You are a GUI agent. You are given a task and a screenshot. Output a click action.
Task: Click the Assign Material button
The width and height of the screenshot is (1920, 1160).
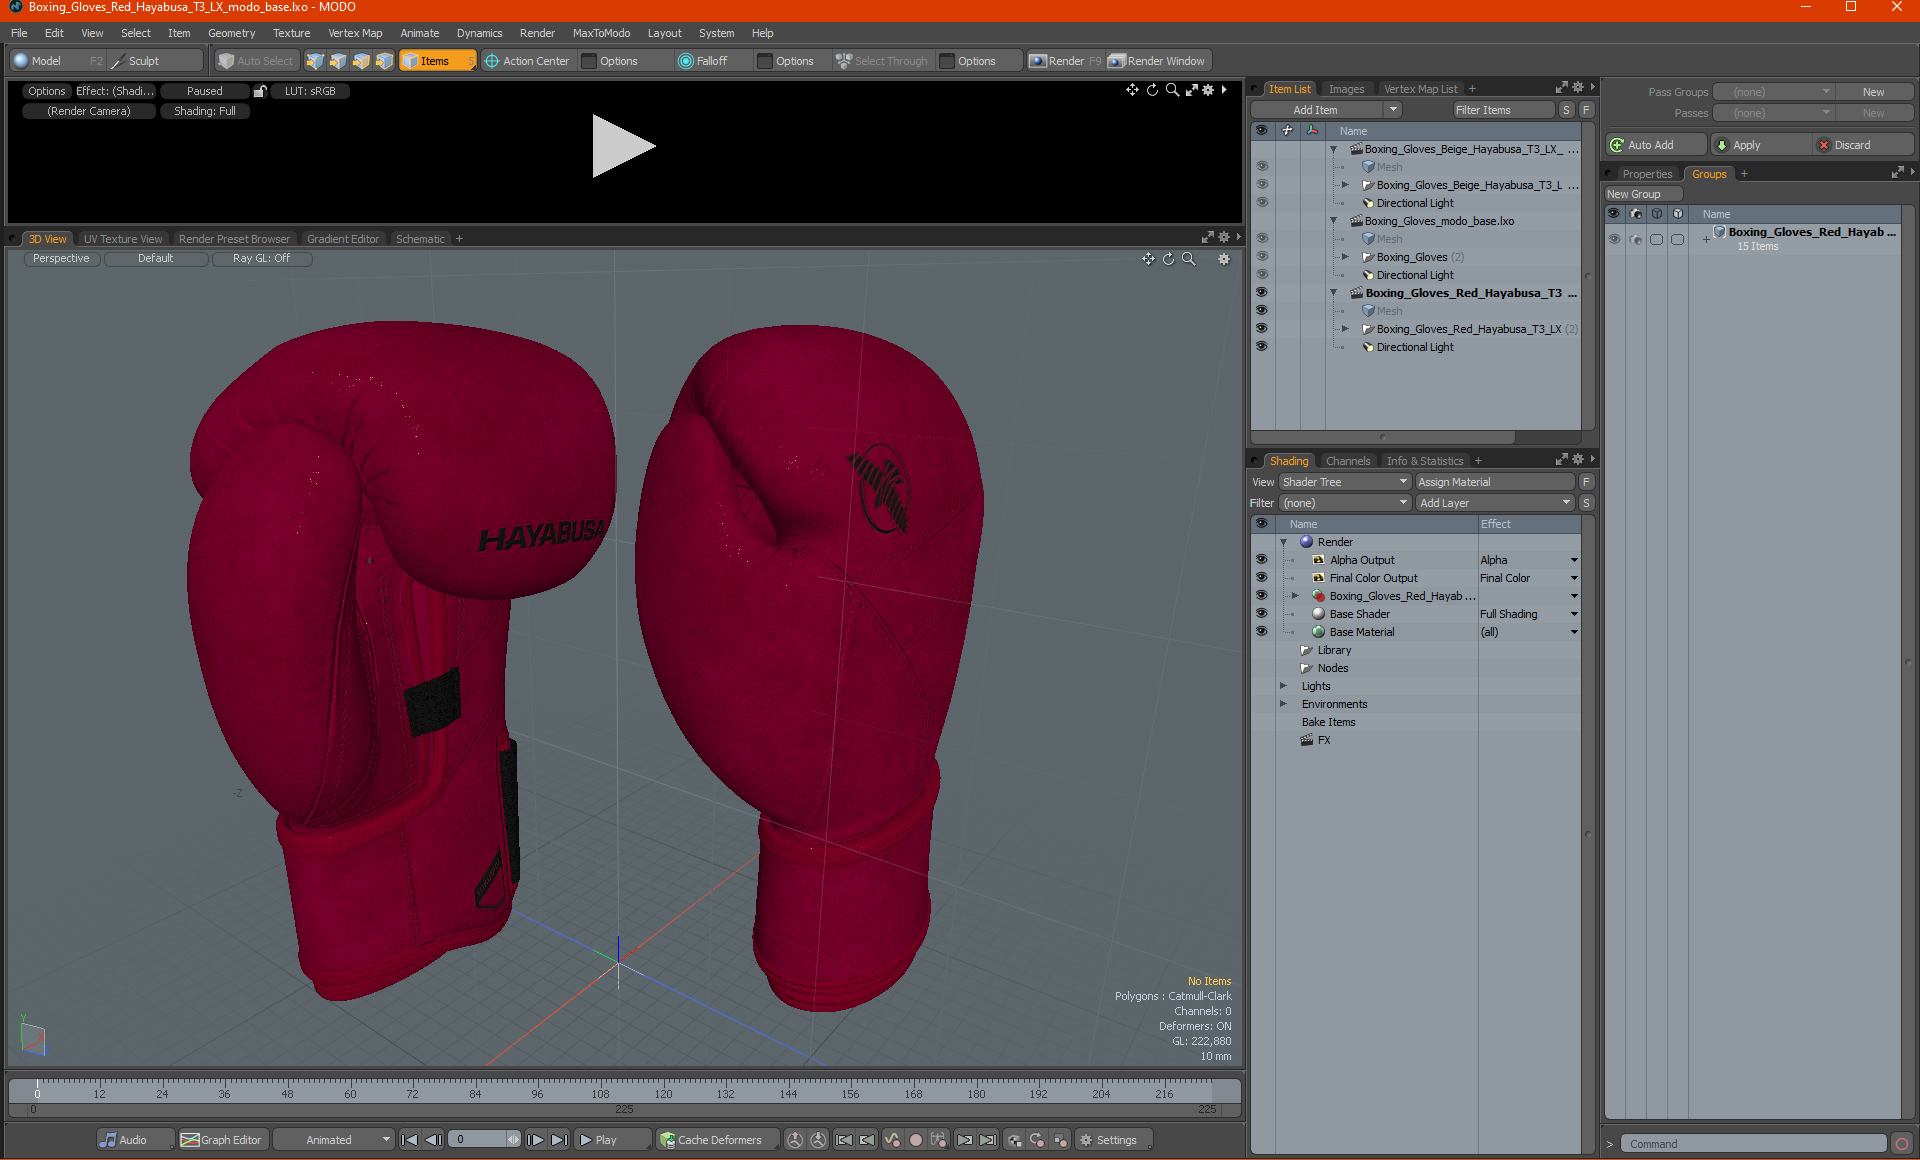pyautogui.click(x=1495, y=482)
